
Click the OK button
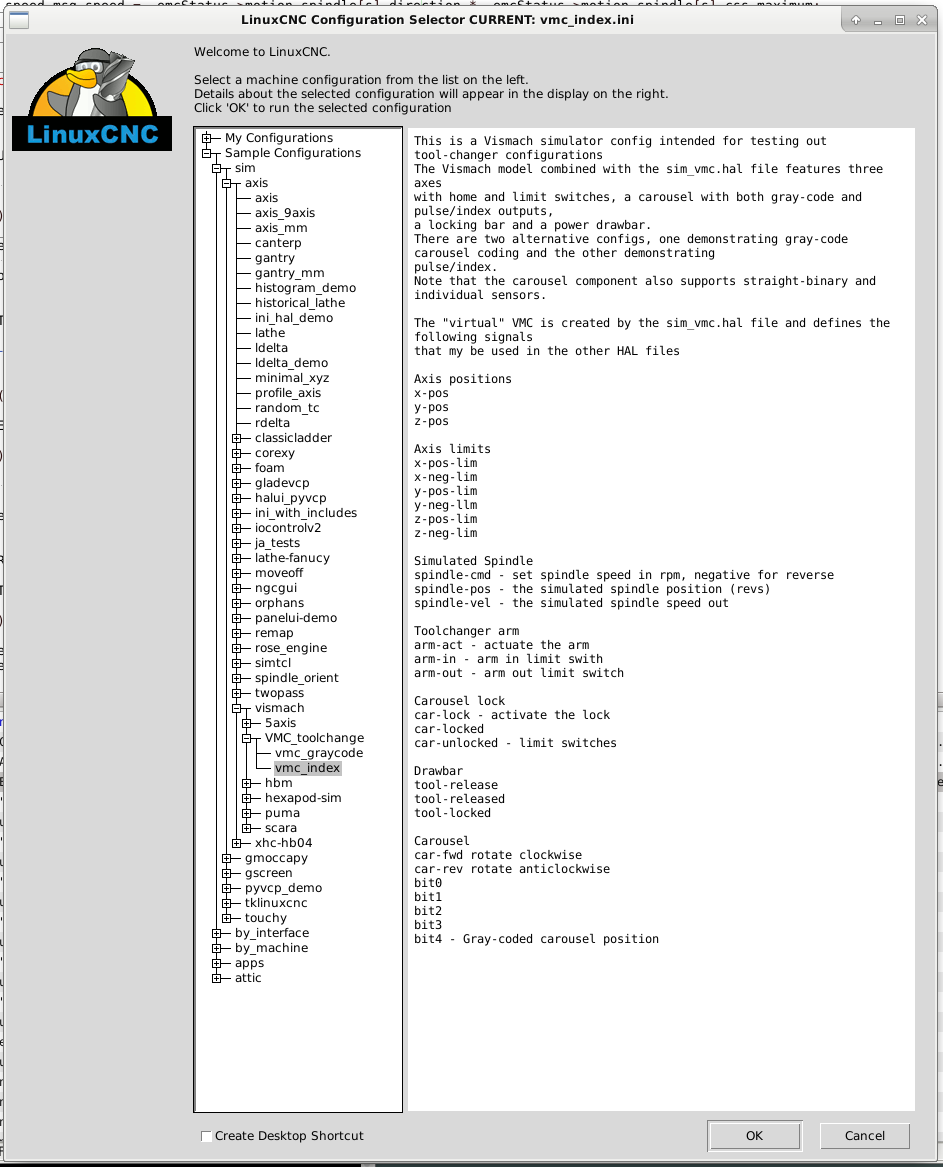pos(754,1136)
